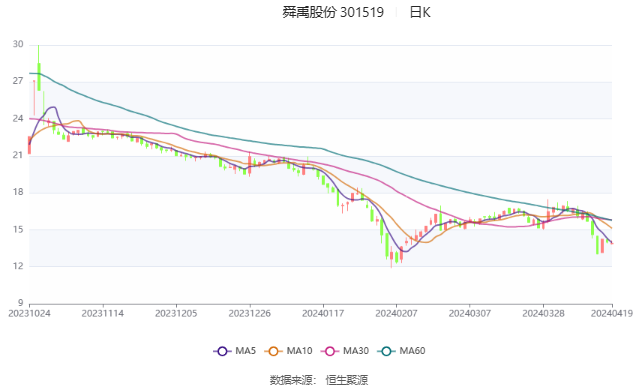Click the 18 price axis label
Viewport: 637px width, 387px height.
click(18, 192)
